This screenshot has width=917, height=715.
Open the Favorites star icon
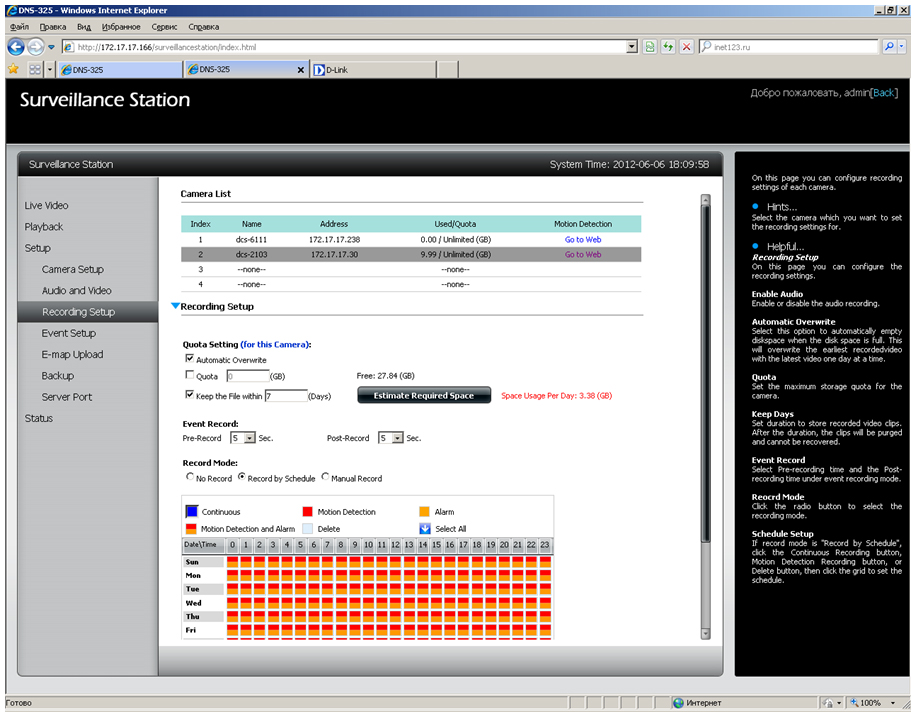[13, 70]
